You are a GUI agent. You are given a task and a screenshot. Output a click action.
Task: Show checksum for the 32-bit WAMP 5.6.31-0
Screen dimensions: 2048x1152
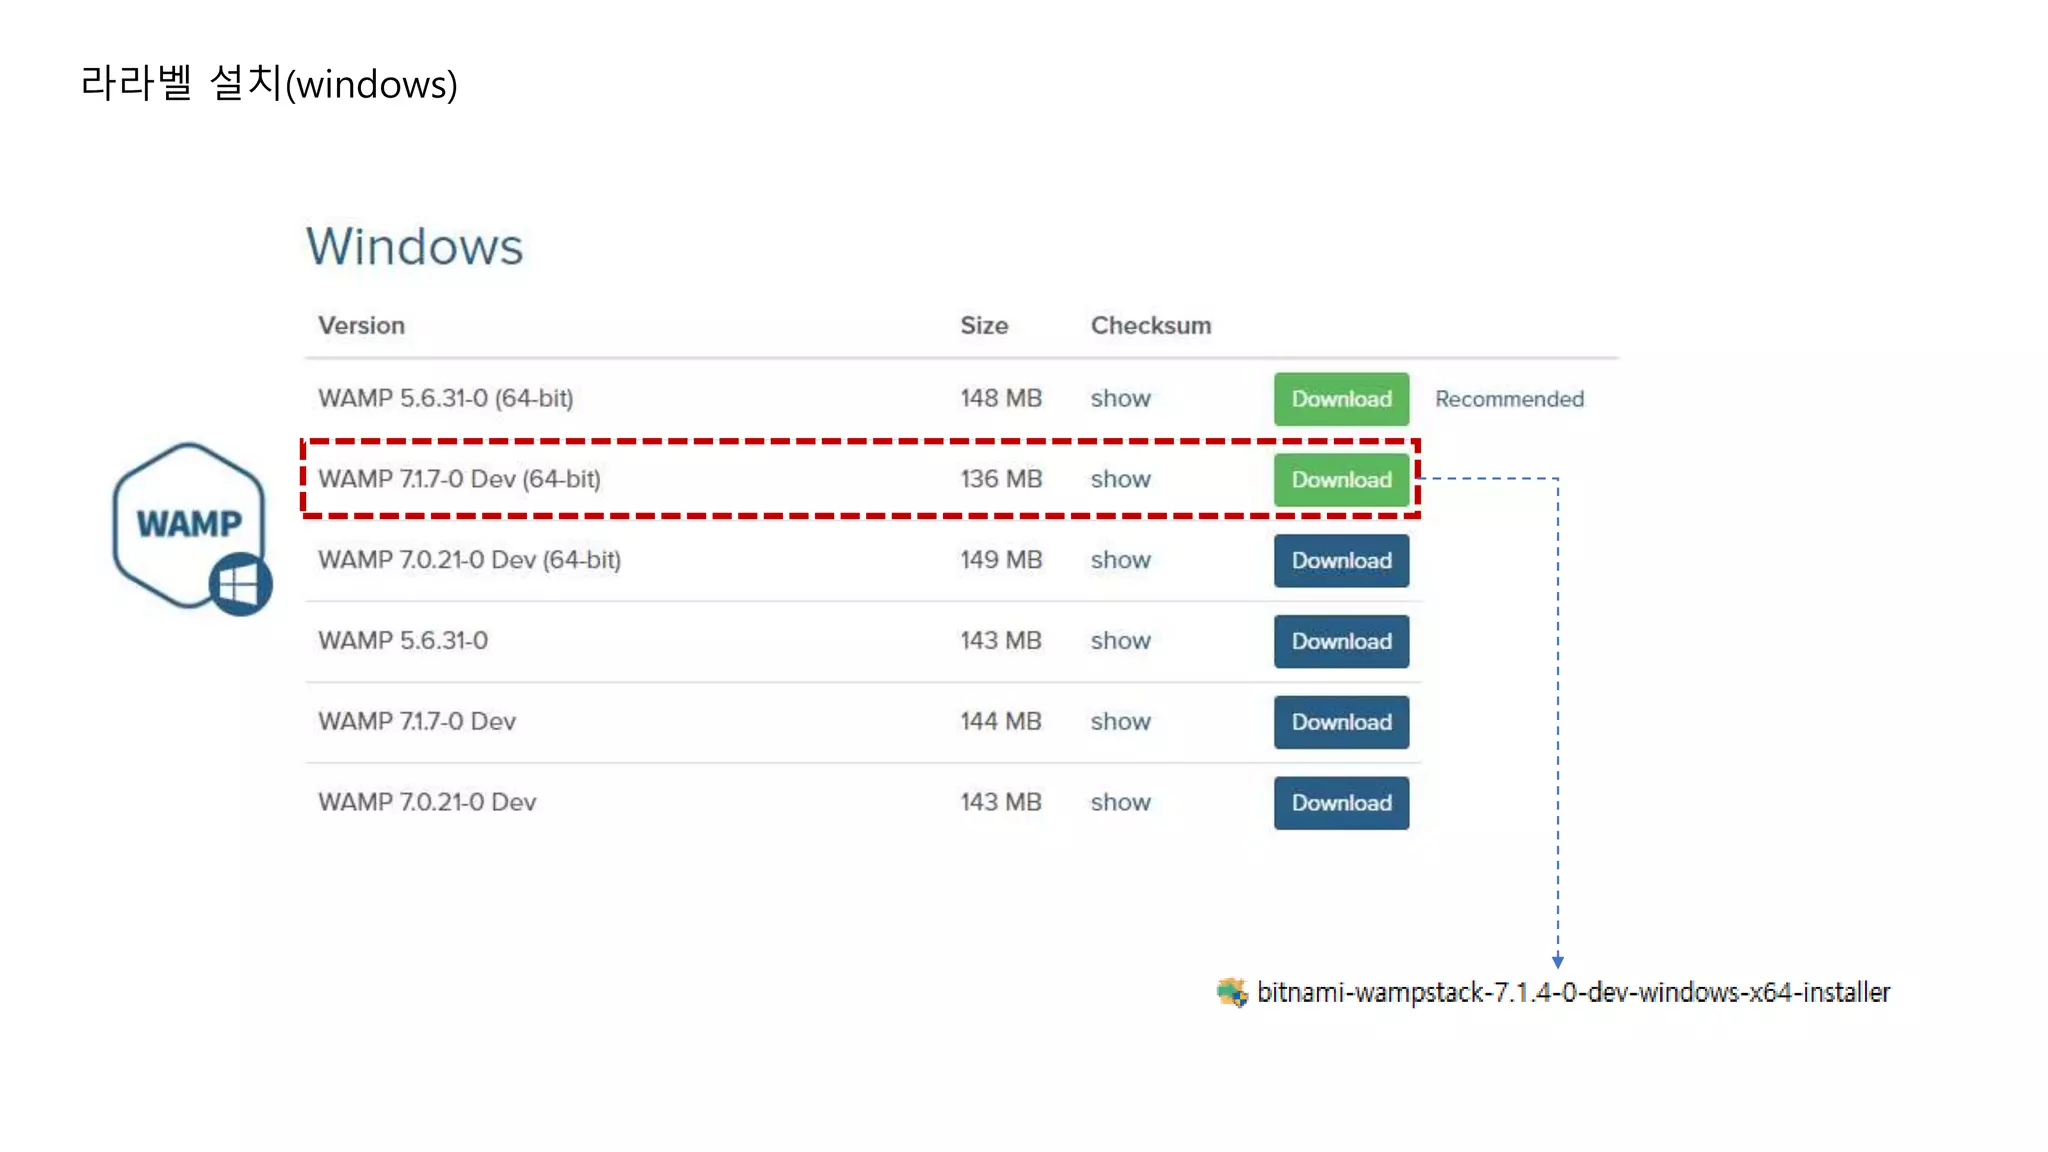point(1120,641)
